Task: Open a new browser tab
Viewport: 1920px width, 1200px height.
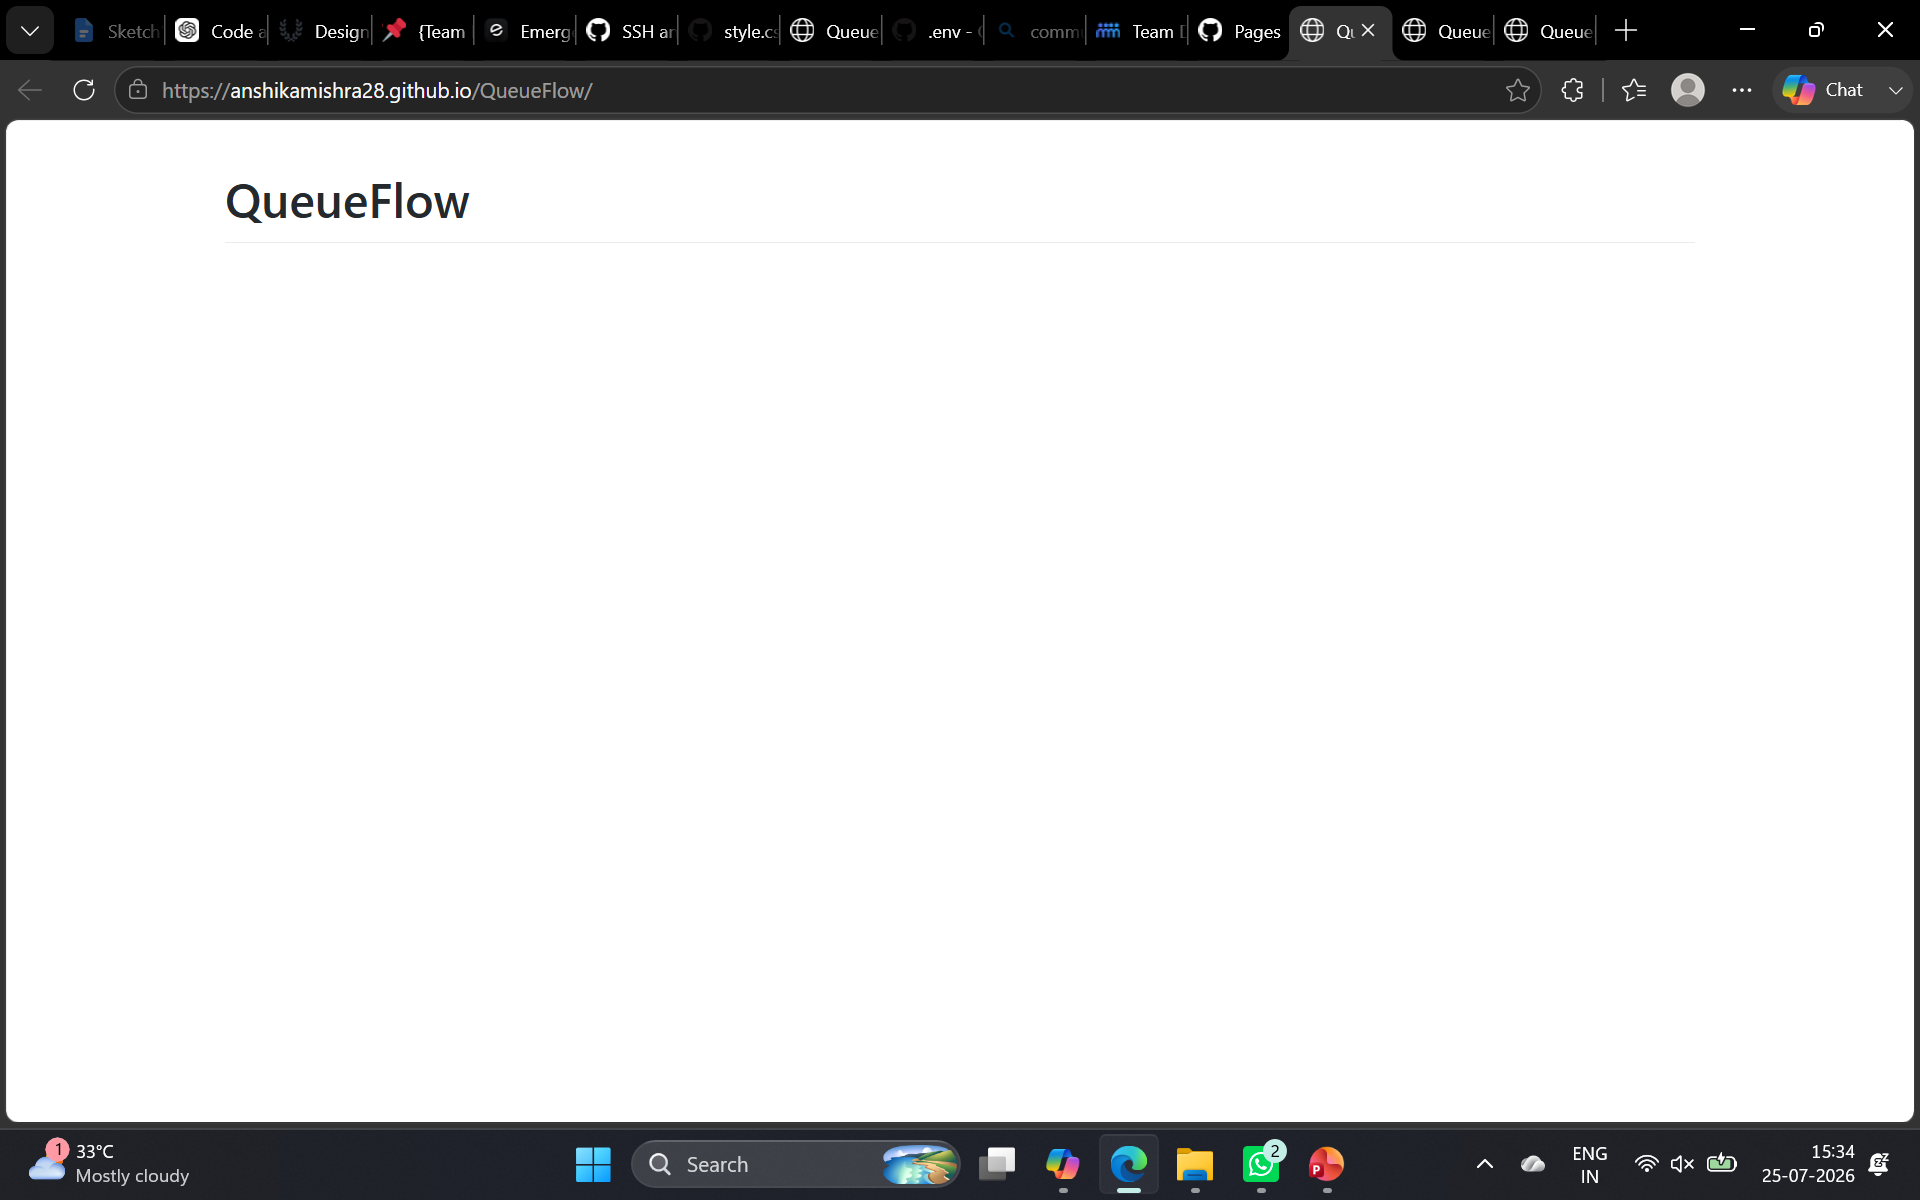Action: pyautogui.click(x=1626, y=31)
